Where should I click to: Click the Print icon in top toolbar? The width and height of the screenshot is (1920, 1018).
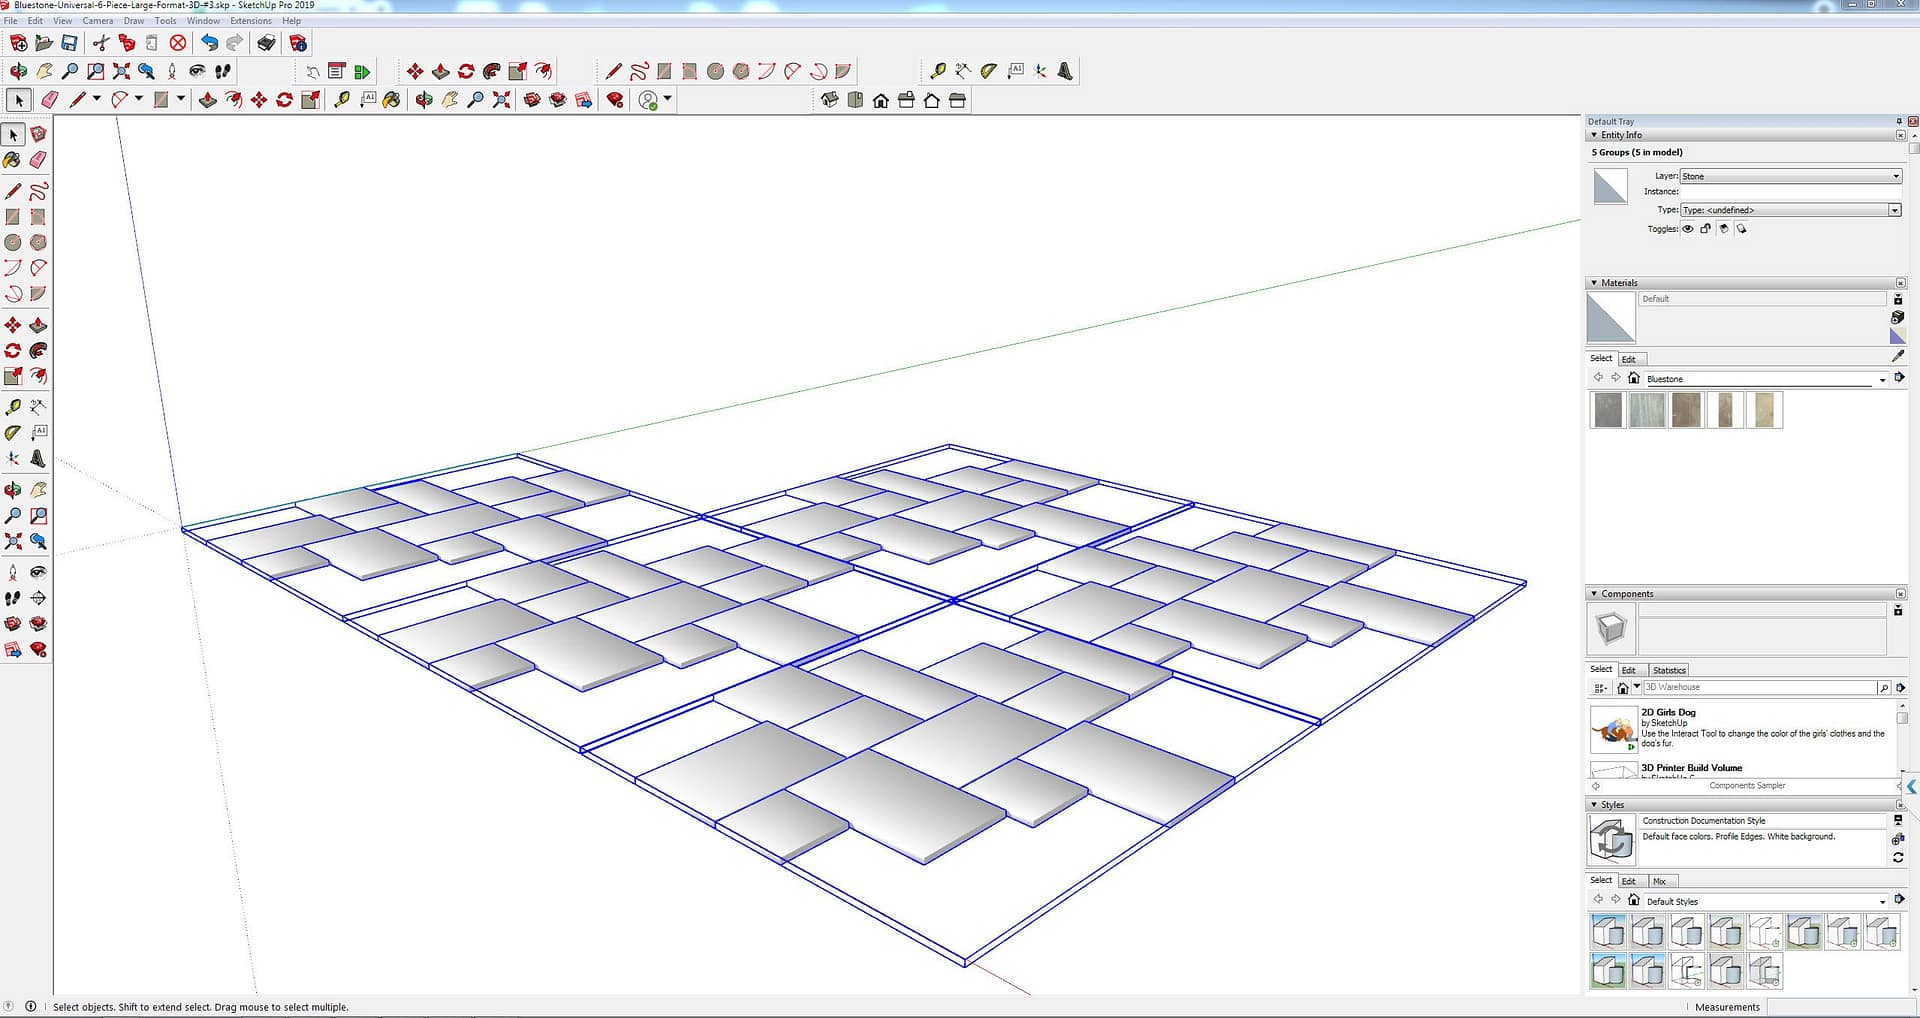tap(266, 43)
